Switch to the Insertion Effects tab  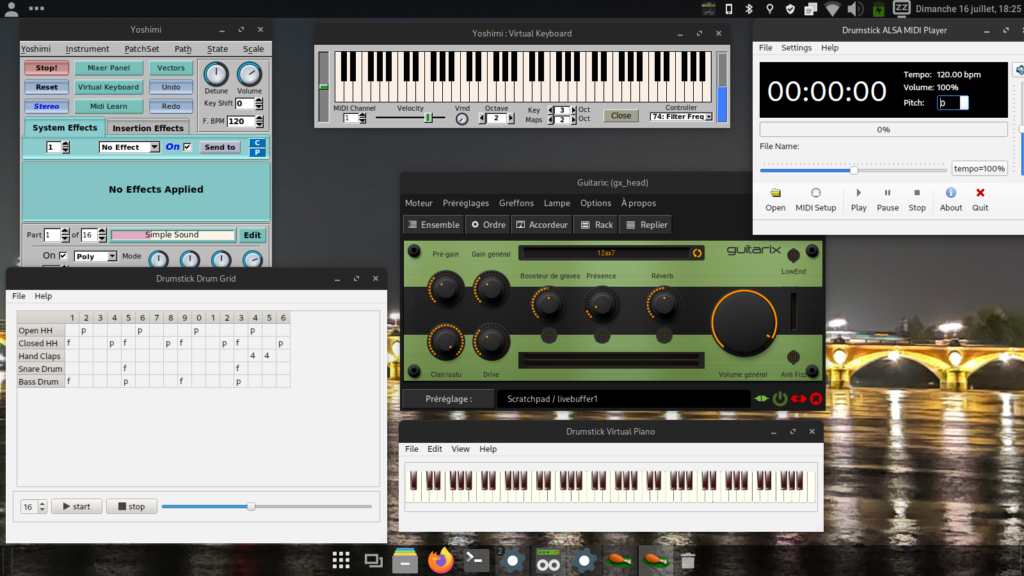coord(147,128)
